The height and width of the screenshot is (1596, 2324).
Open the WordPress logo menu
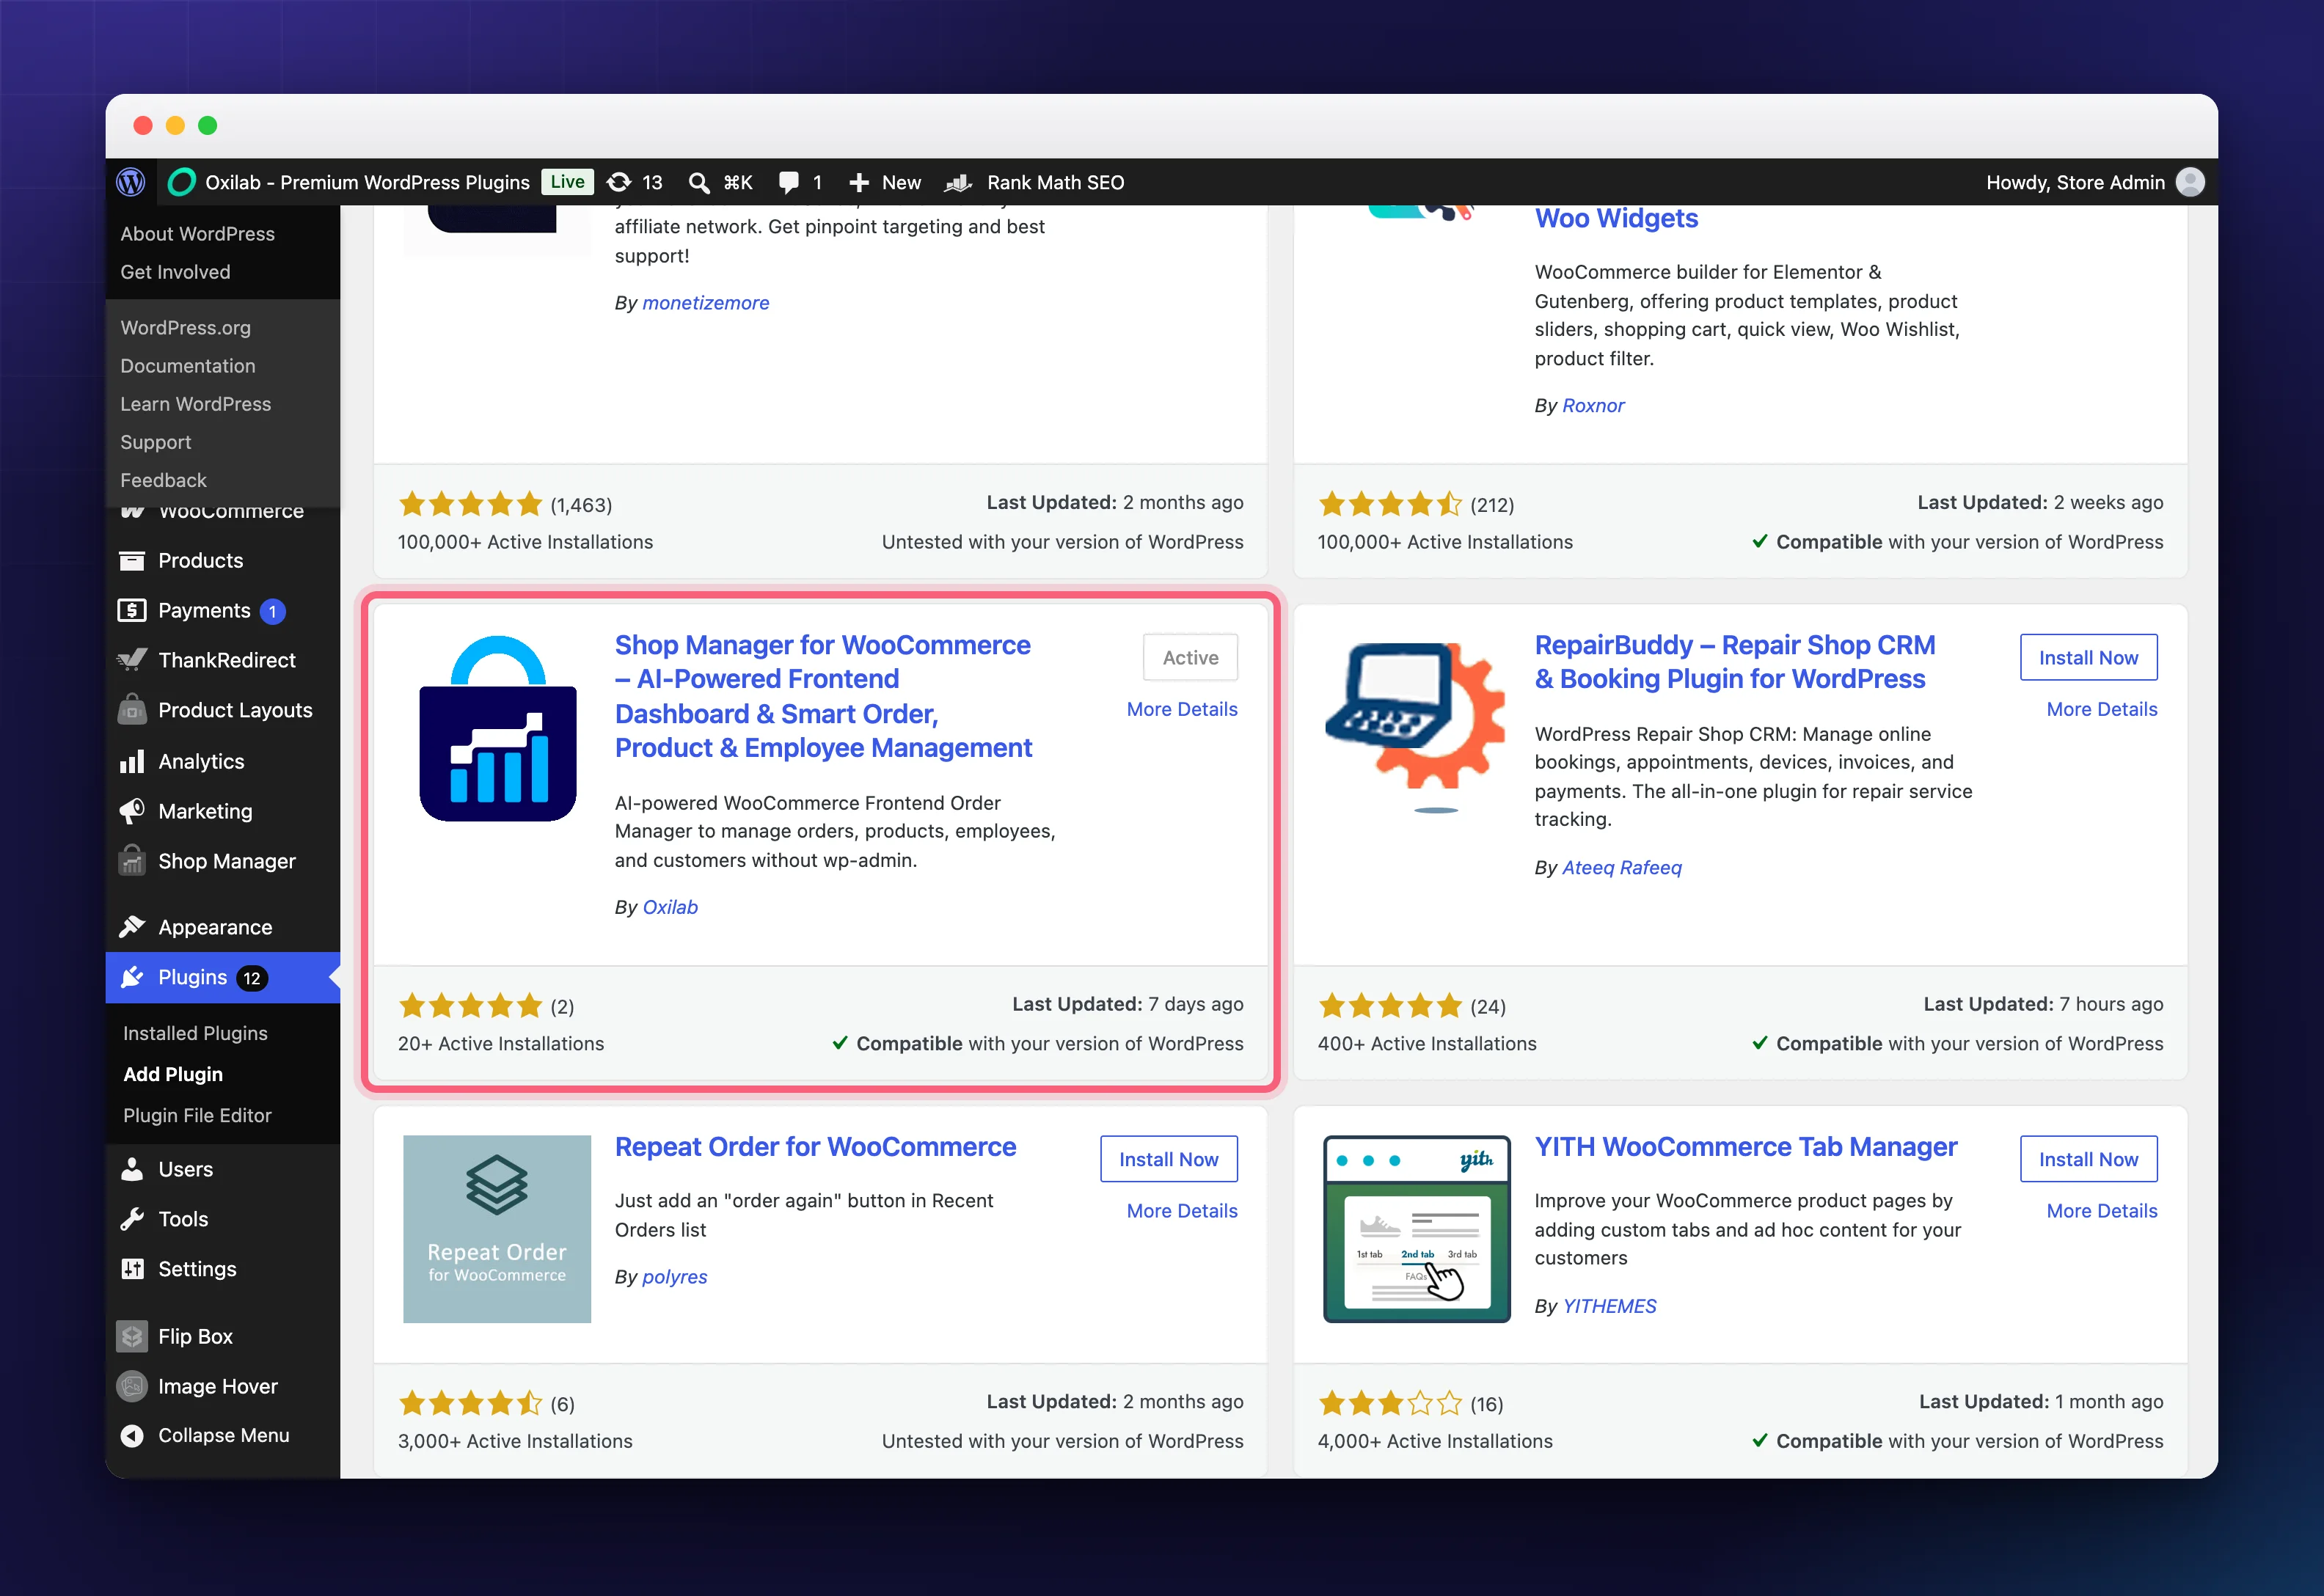tap(131, 182)
